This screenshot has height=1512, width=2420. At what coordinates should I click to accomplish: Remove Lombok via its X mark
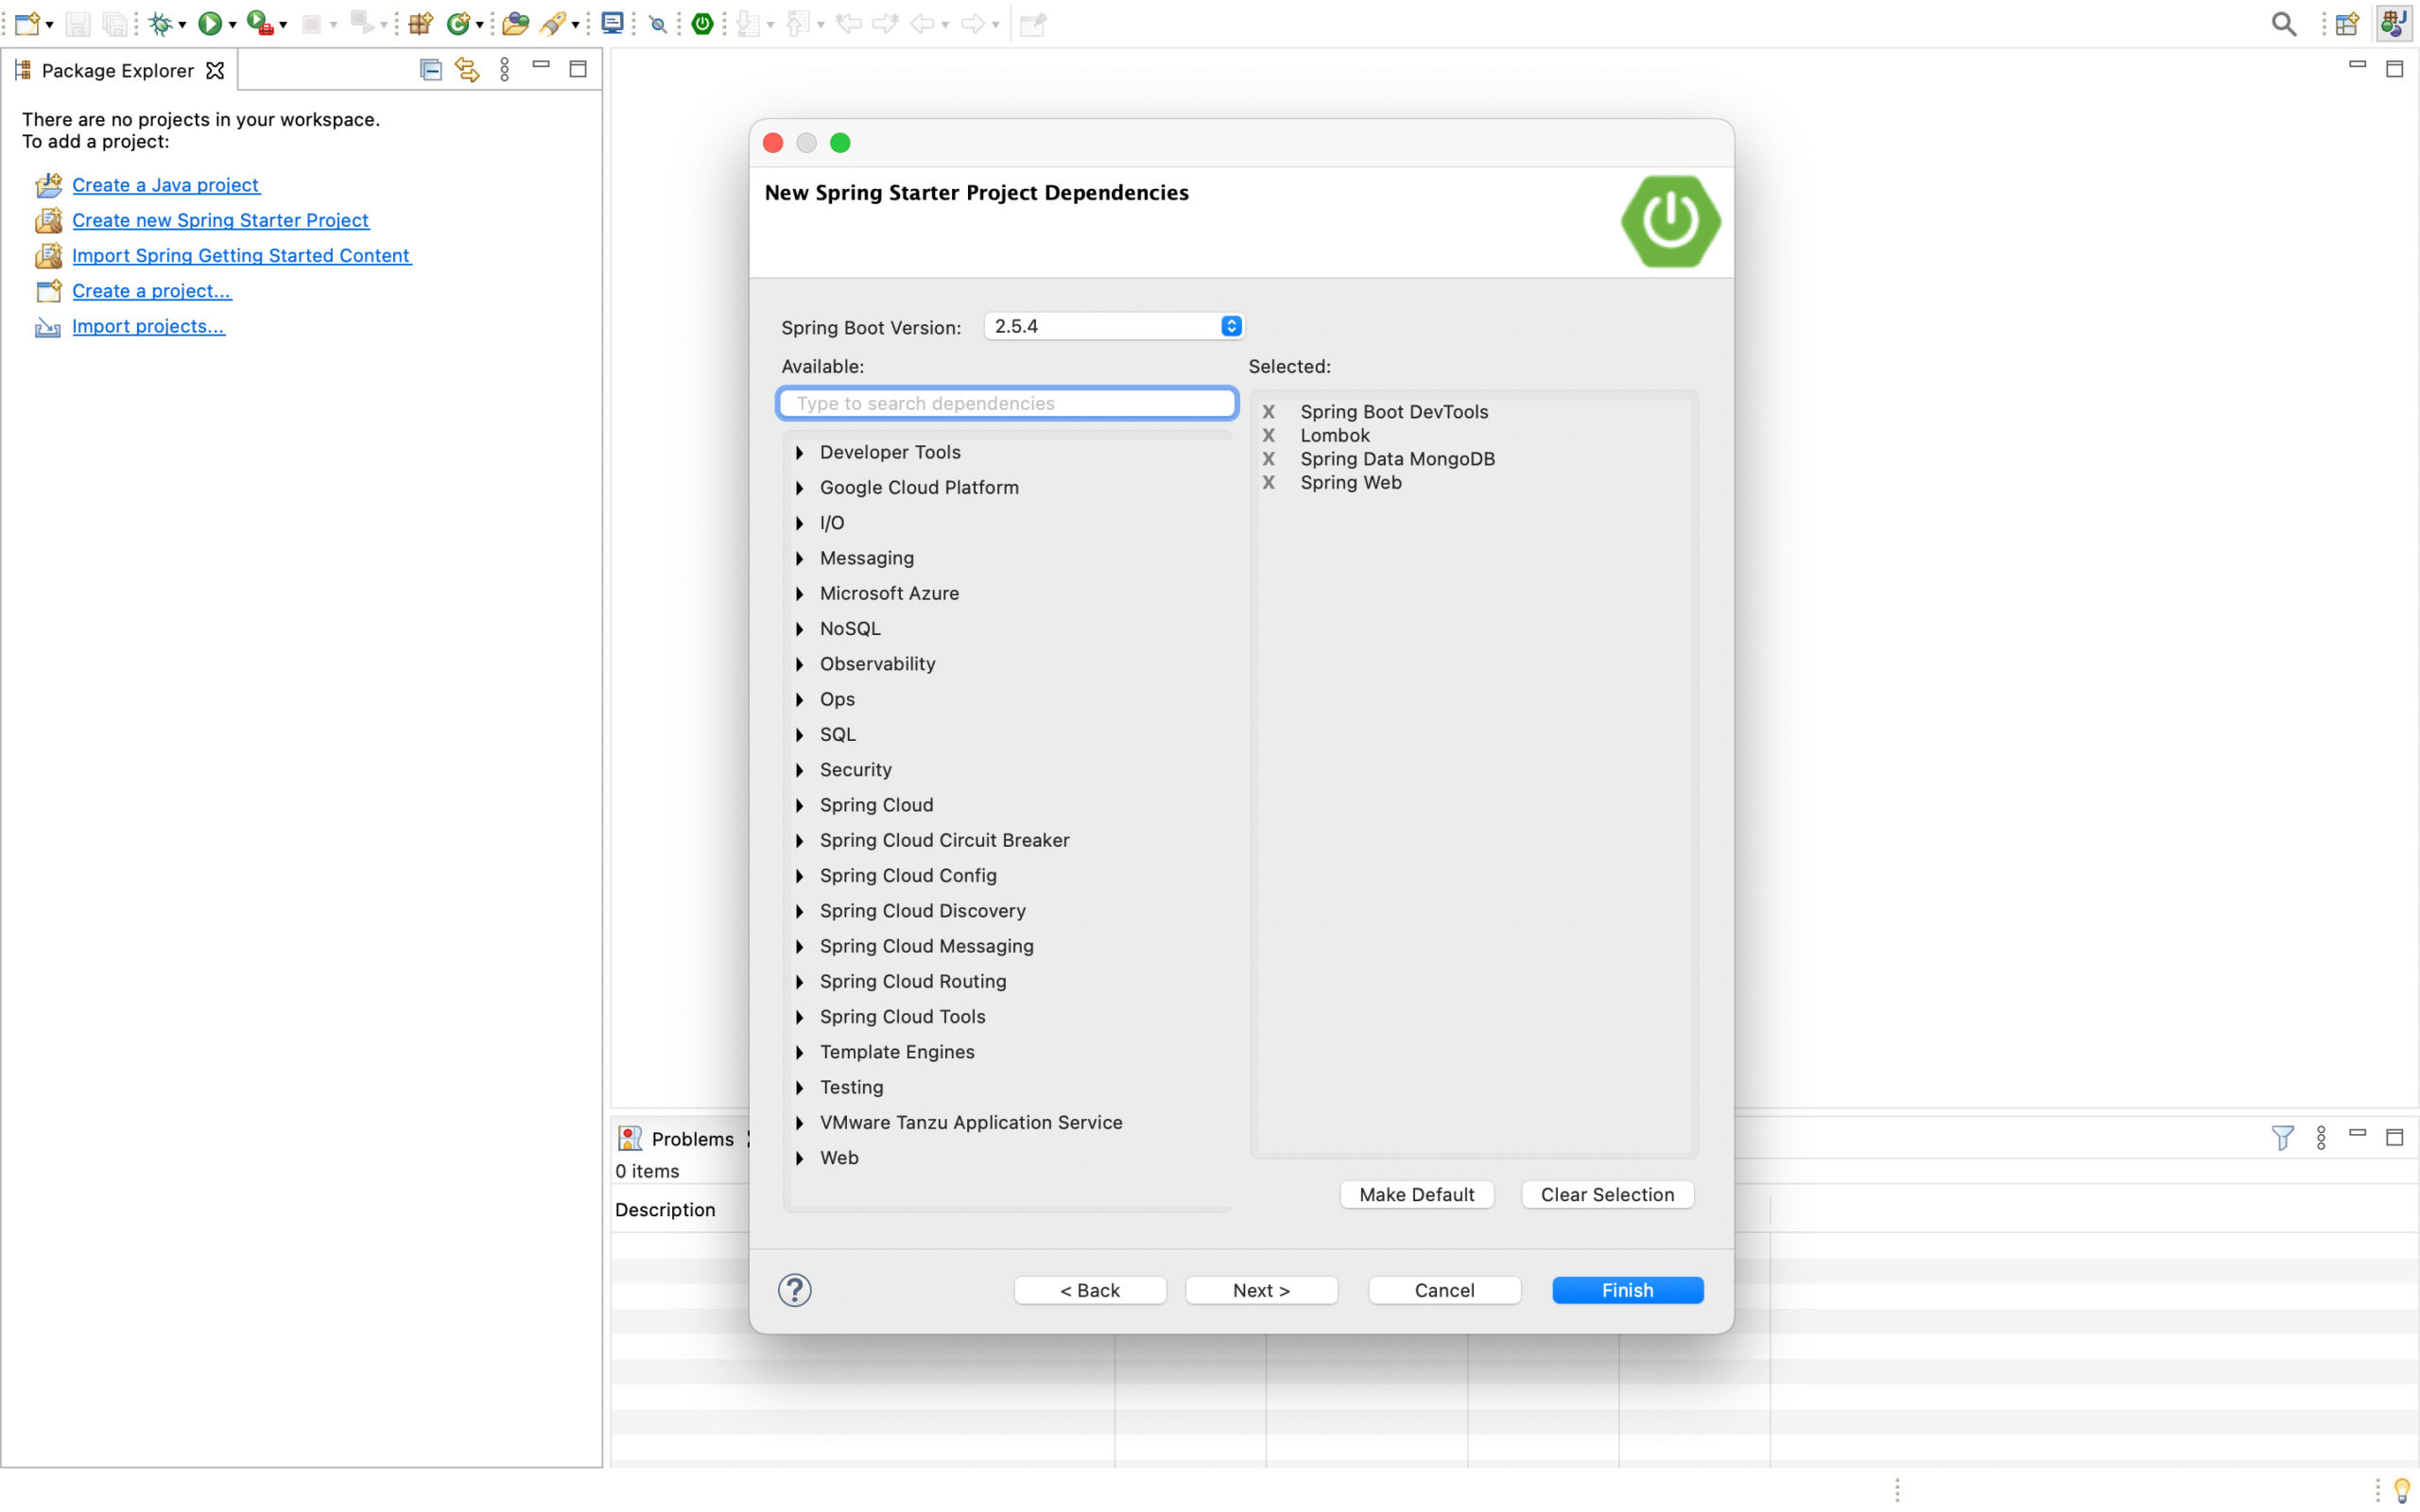pos(1268,435)
